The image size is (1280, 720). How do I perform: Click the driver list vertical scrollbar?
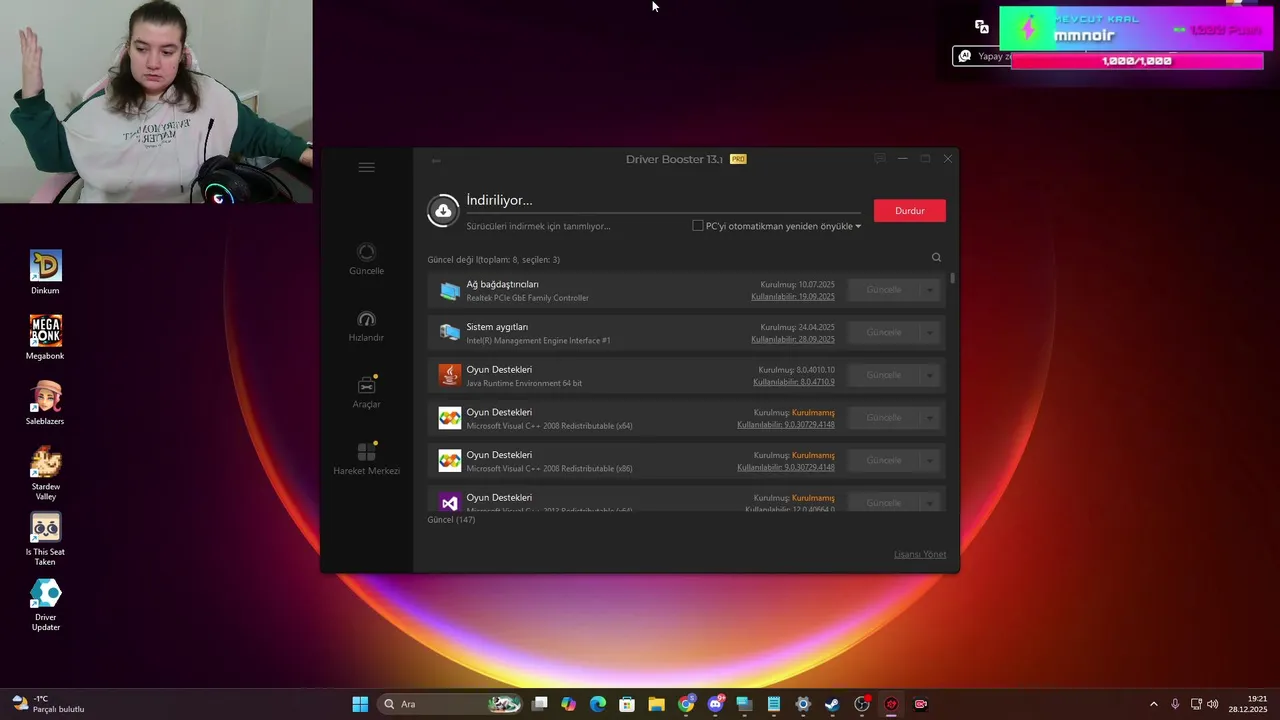952,278
